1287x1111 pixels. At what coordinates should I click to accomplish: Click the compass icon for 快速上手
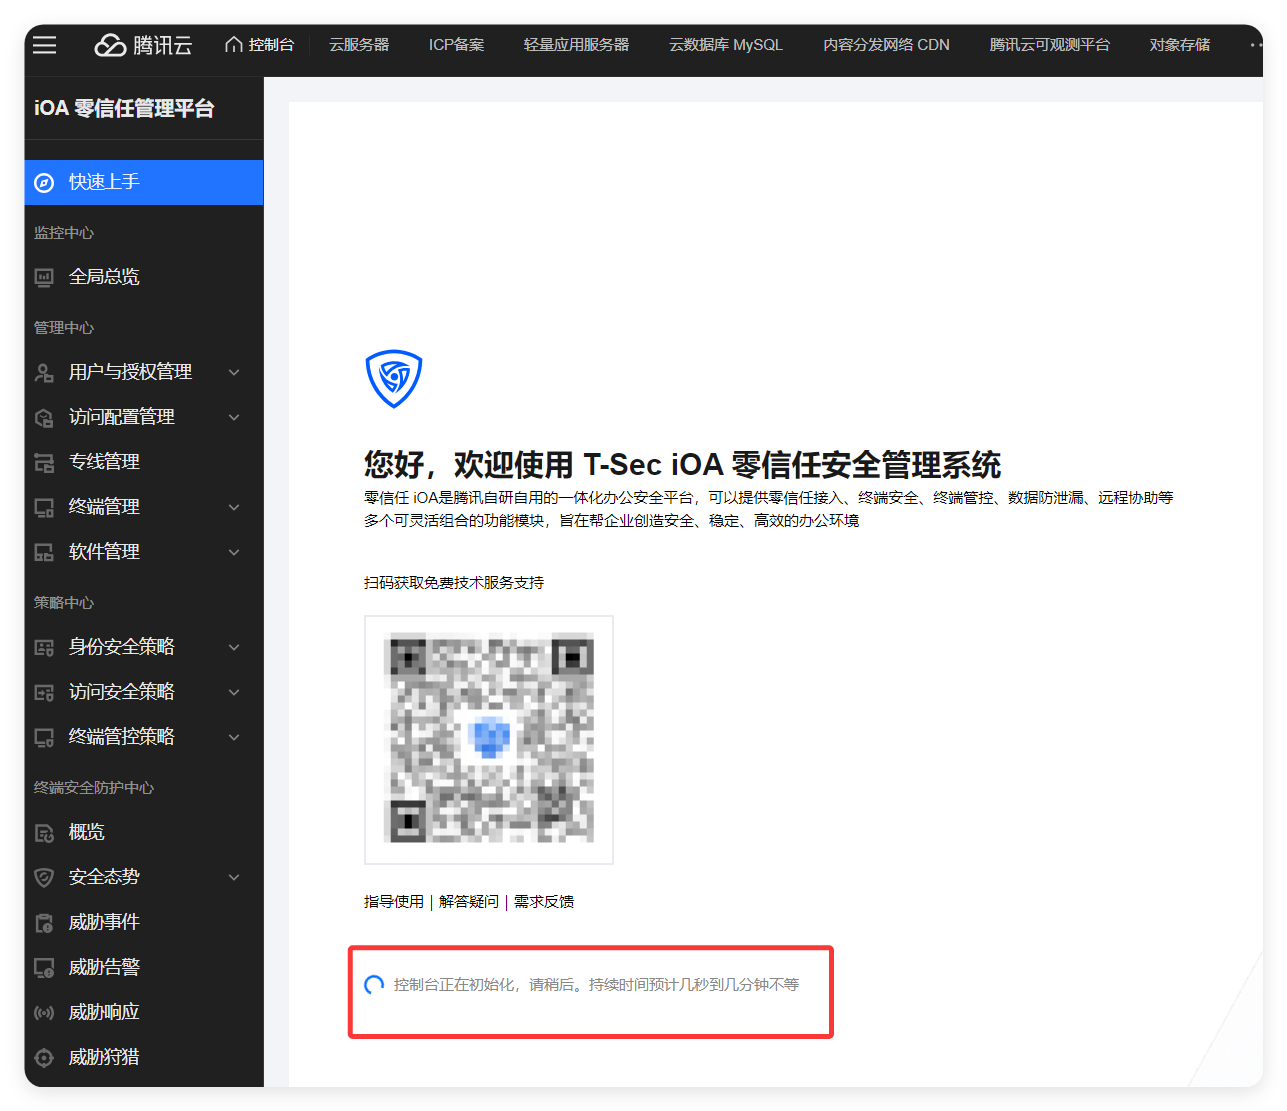pos(44,182)
